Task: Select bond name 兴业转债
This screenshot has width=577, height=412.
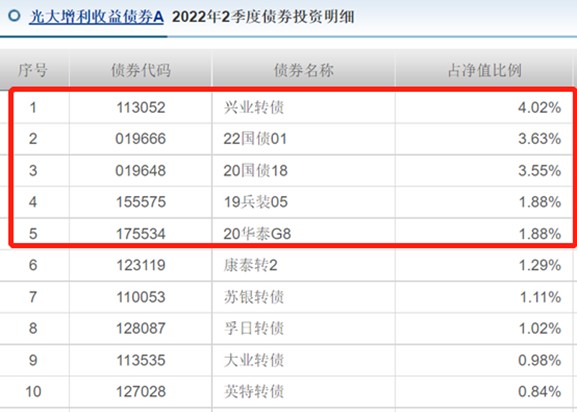Action: pyautogui.click(x=254, y=108)
